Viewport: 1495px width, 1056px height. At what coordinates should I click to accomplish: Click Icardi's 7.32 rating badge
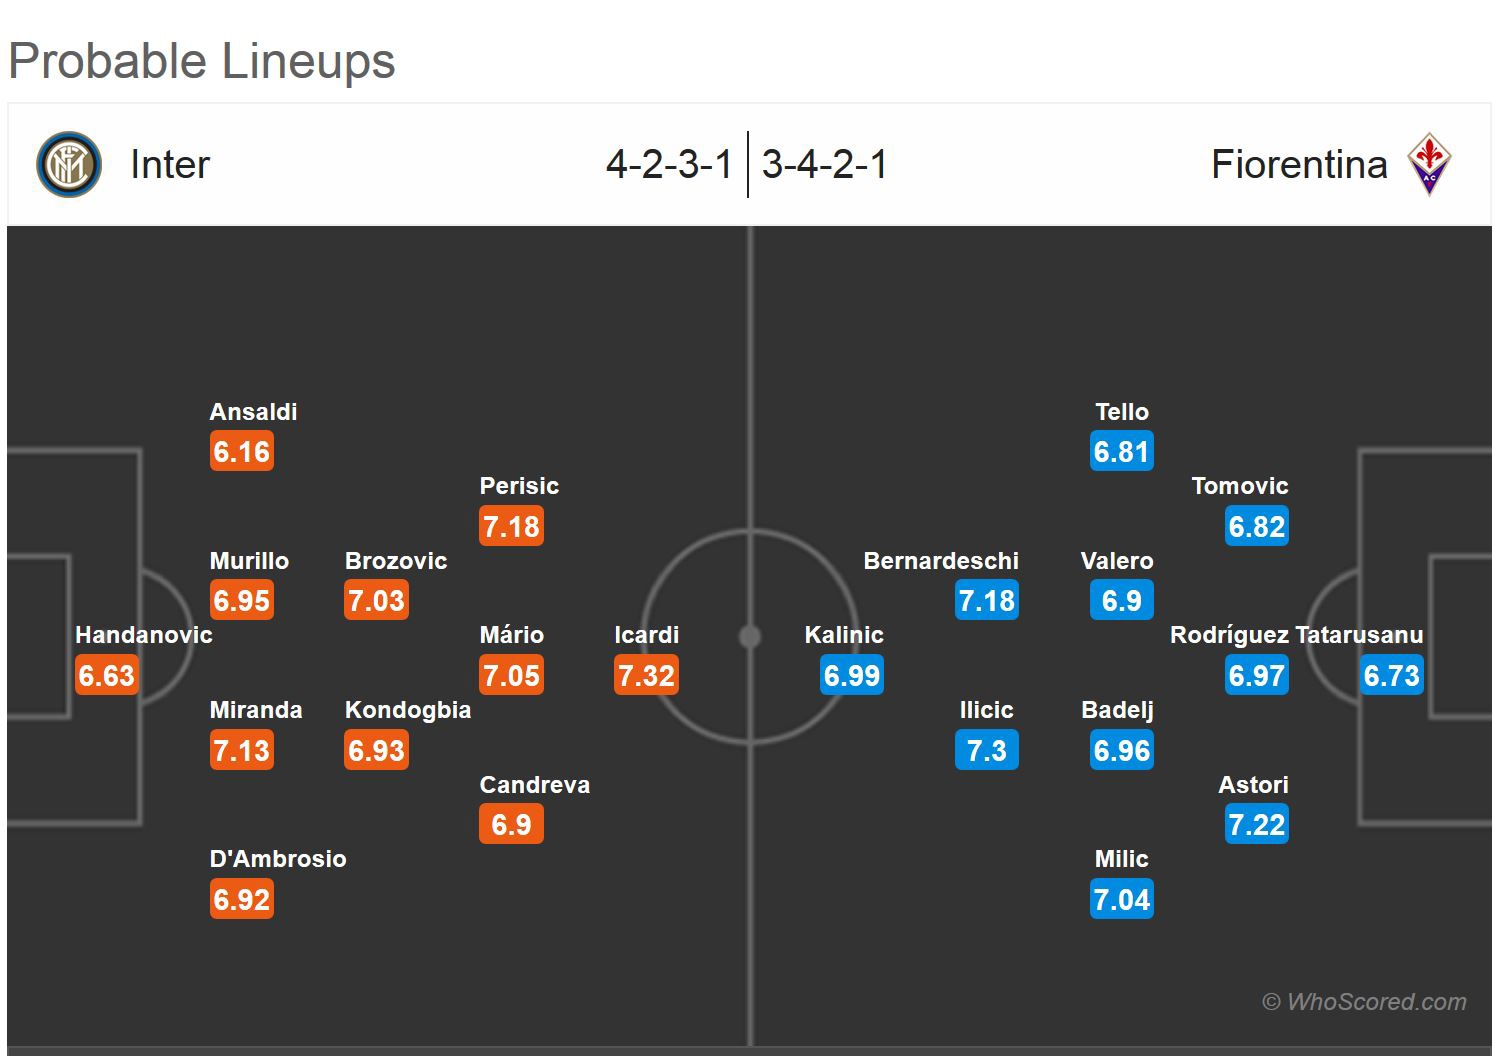coord(646,676)
